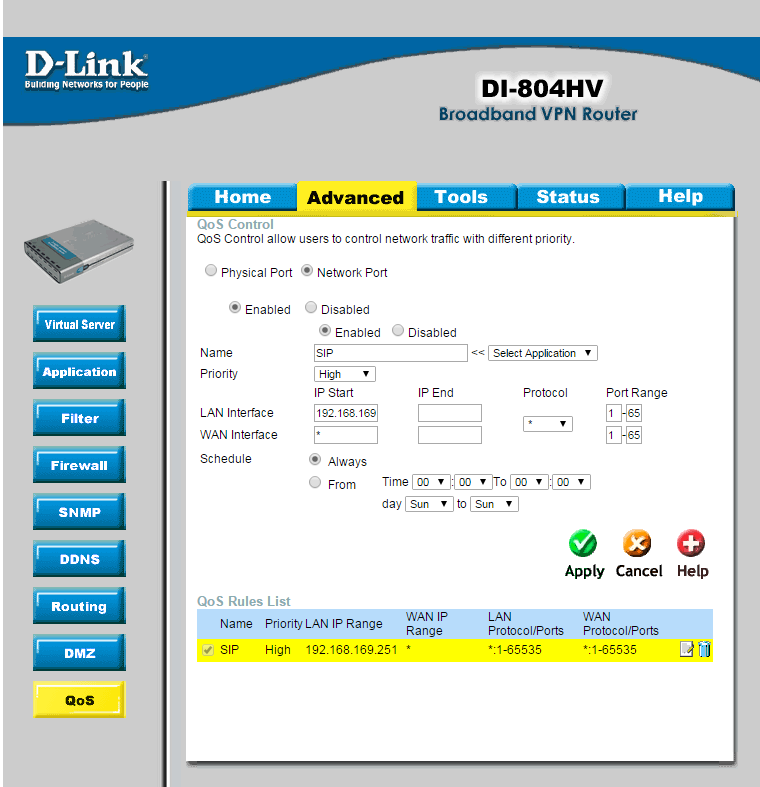Screen dimensions: 760x787
Task: Open the Select Application dropdown
Action: (543, 353)
